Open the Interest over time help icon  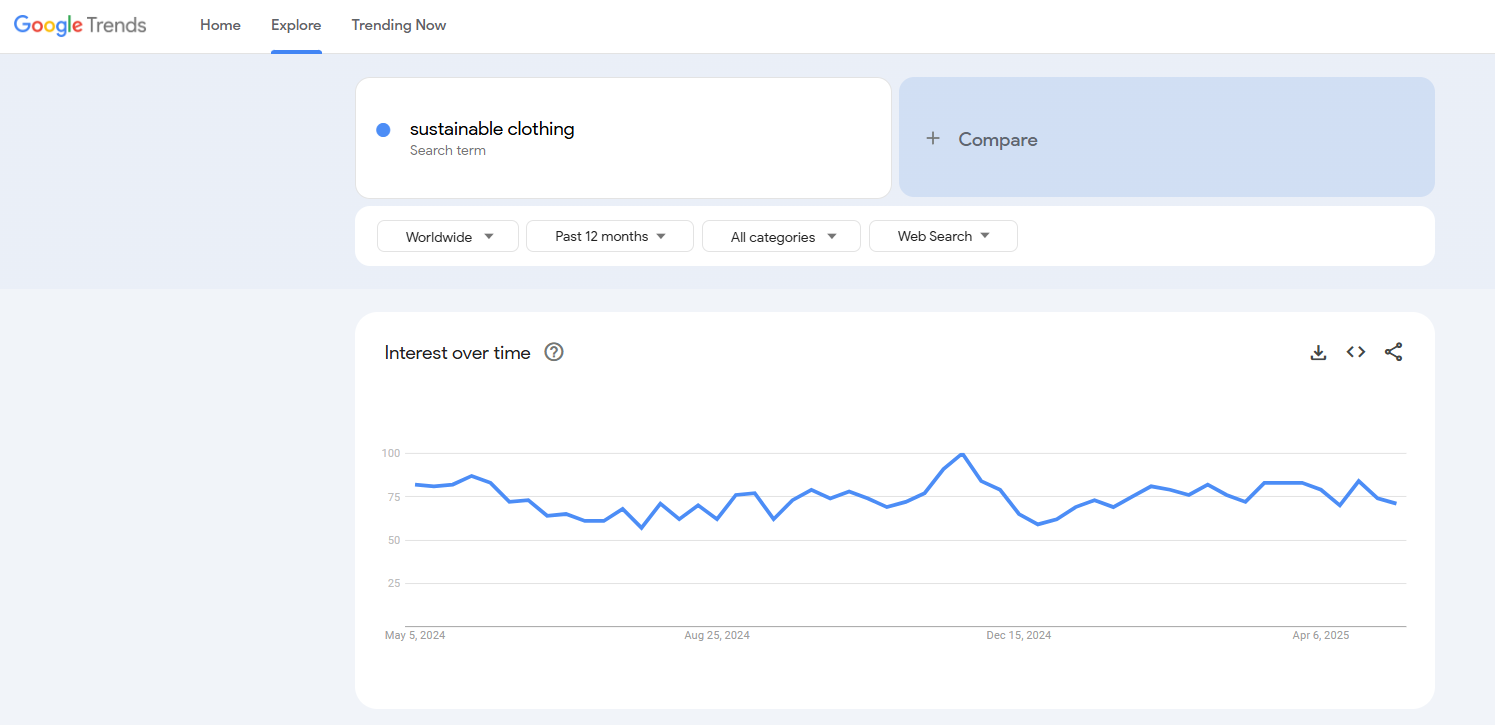(554, 352)
